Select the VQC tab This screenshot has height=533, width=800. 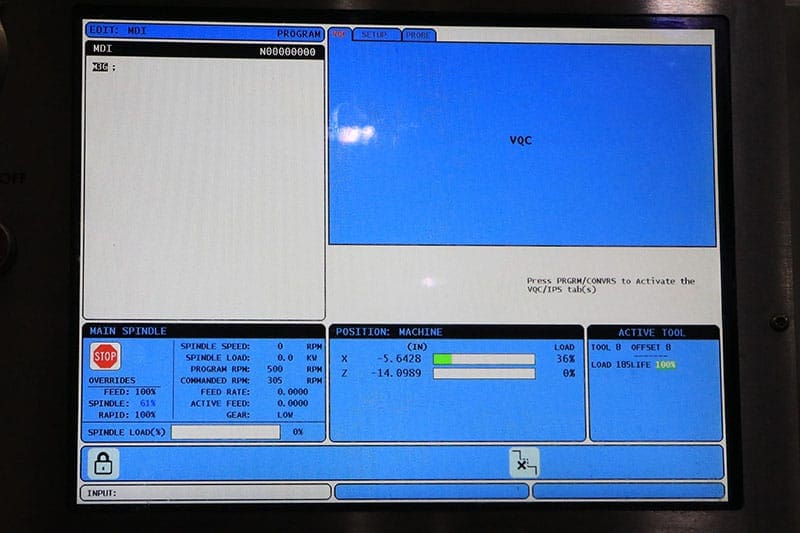coord(340,34)
